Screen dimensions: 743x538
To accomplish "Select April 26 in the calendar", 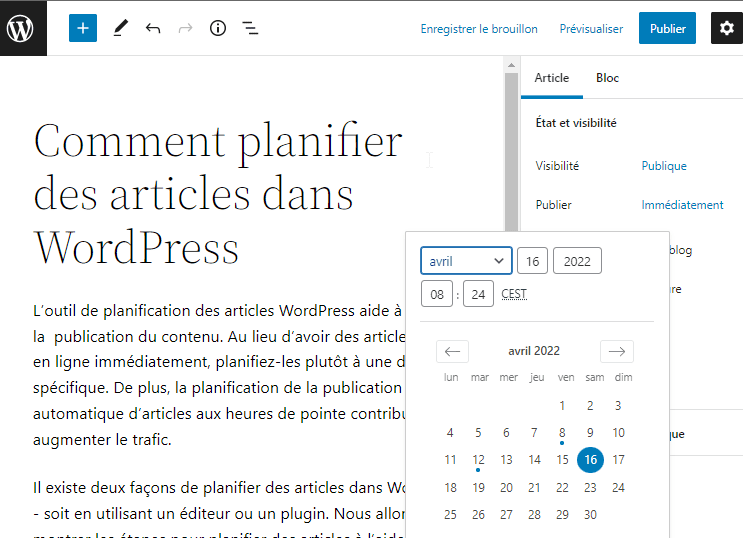I will point(478,515).
